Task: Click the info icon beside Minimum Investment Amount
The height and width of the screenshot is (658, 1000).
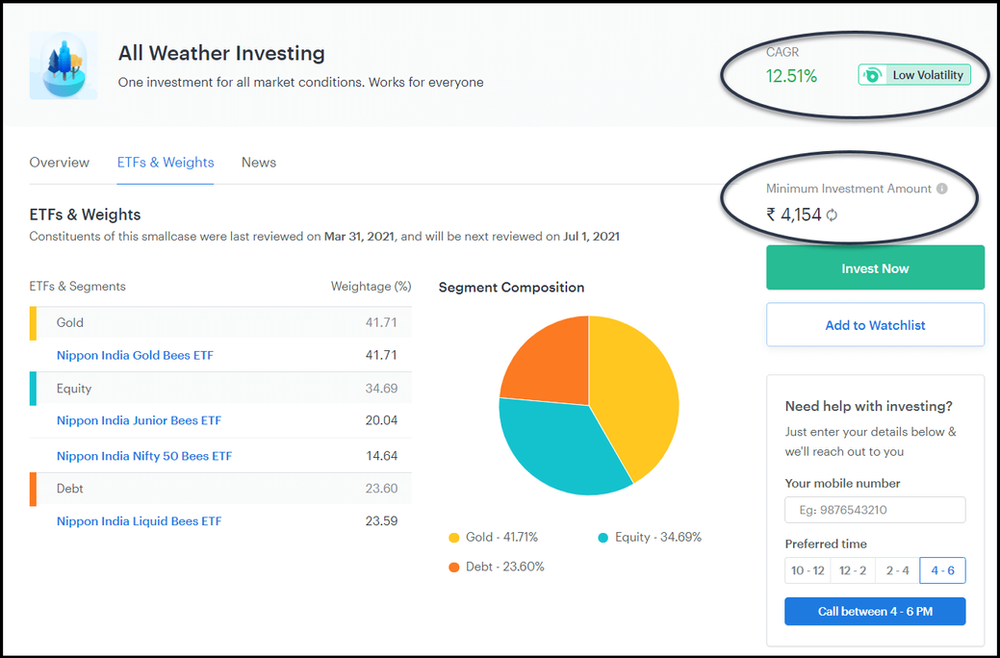Action: [942, 188]
